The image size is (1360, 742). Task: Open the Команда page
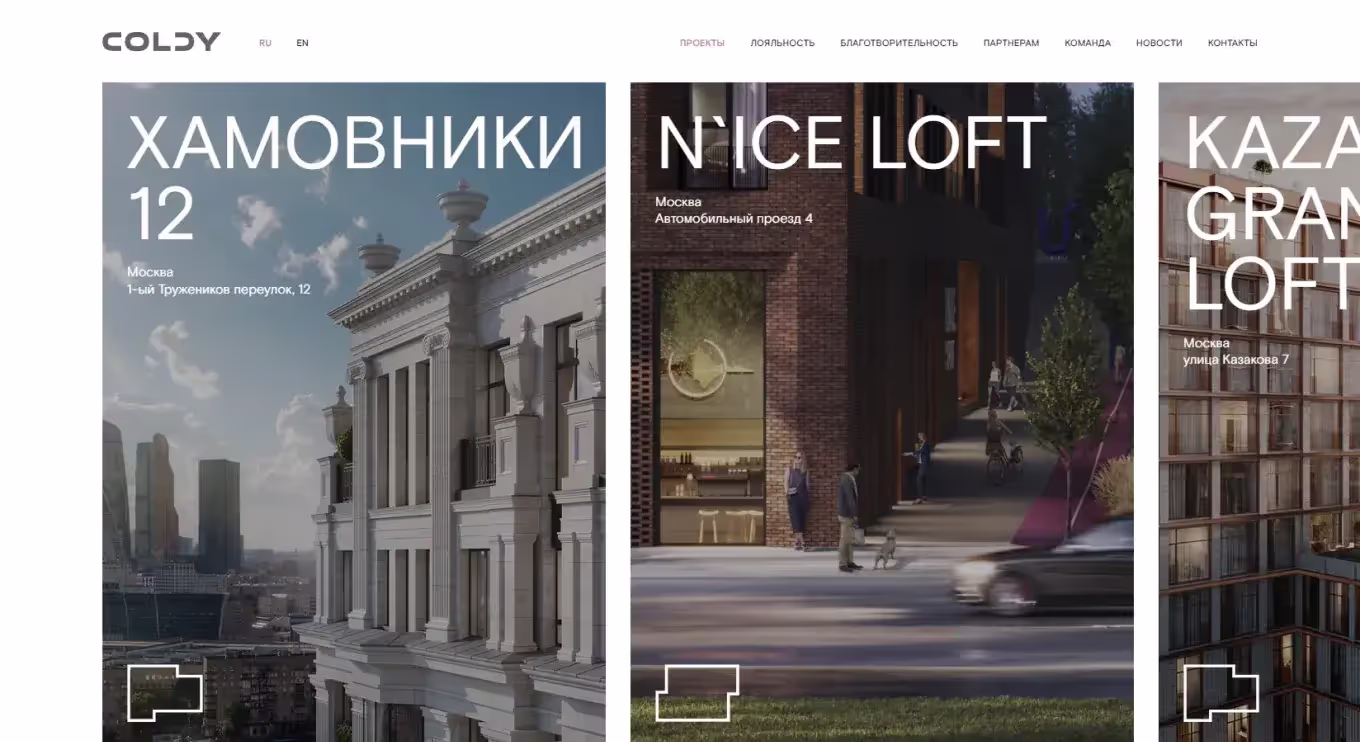click(1087, 43)
